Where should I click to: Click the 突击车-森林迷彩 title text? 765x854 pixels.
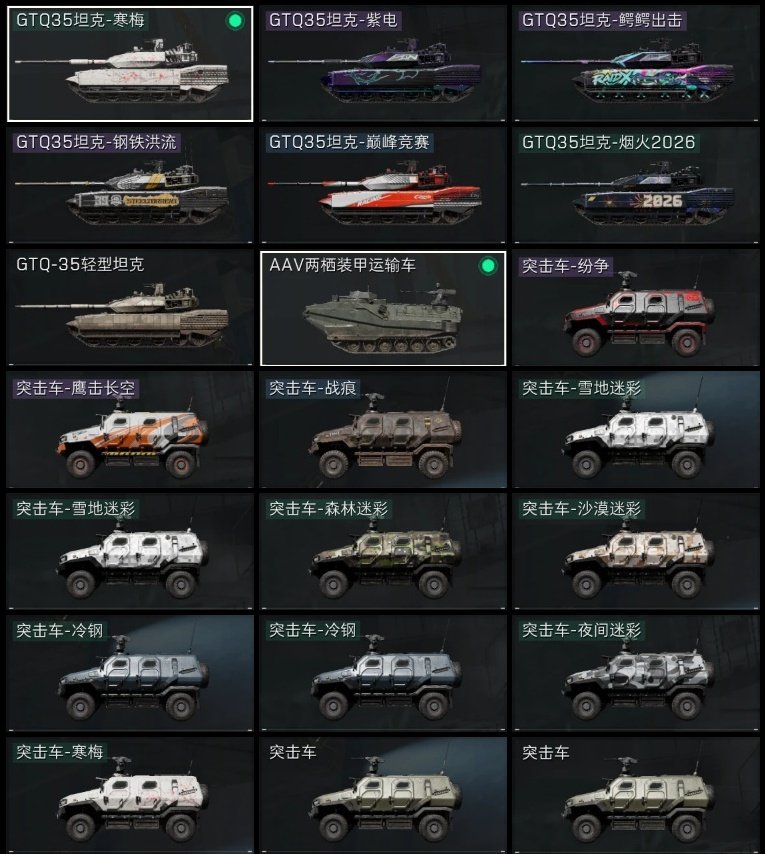(328, 509)
